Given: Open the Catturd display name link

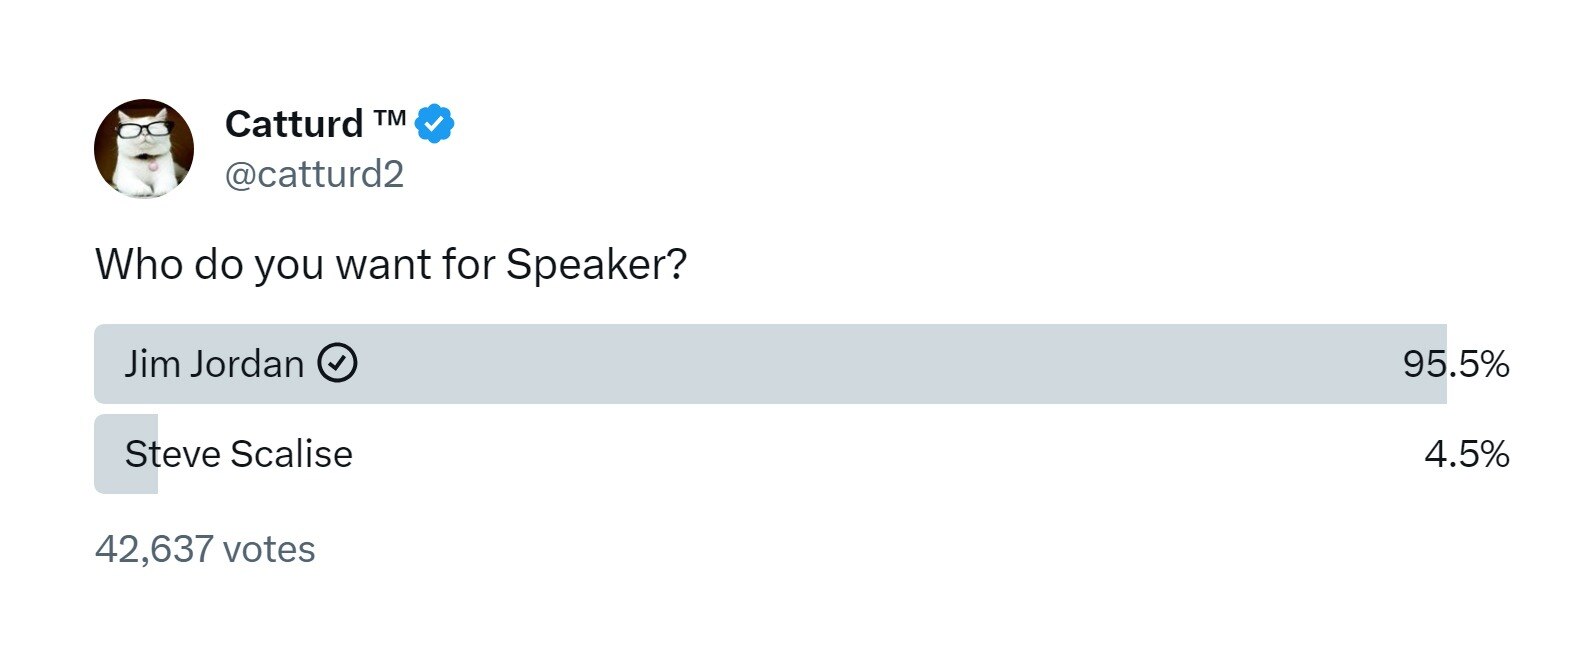Looking at the screenshot, I should 294,124.
